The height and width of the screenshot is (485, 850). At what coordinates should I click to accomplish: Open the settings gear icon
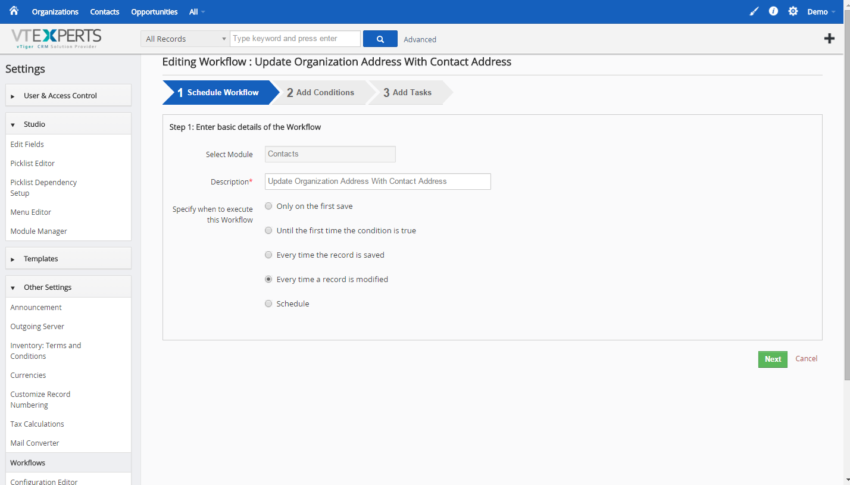pyautogui.click(x=793, y=11)
